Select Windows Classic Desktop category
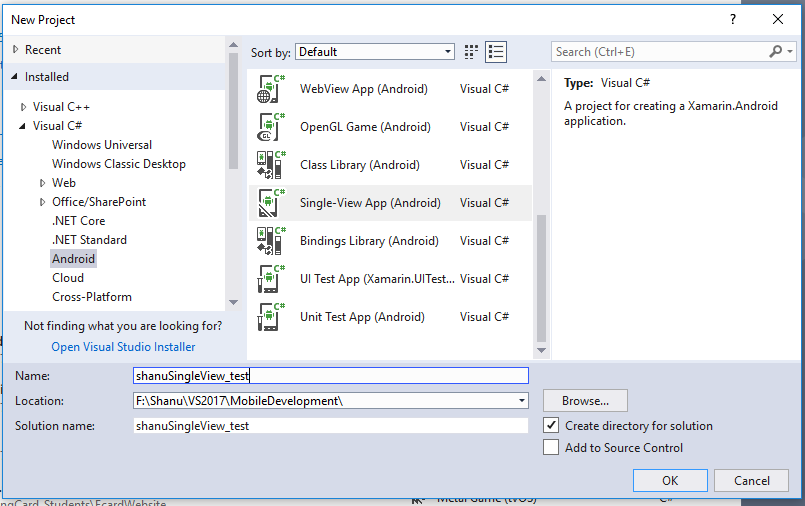Screen dimensions: 805x506 click(x=119, y=164)
